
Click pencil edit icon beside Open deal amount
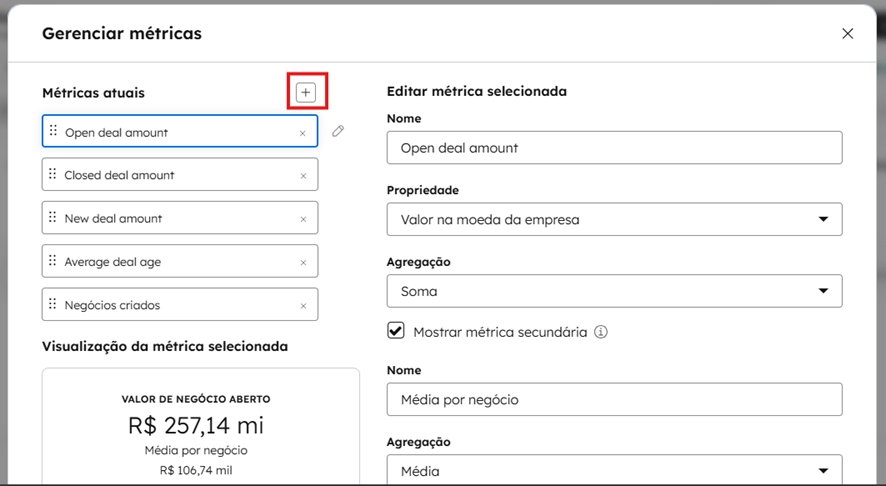[x=338, y=131]
